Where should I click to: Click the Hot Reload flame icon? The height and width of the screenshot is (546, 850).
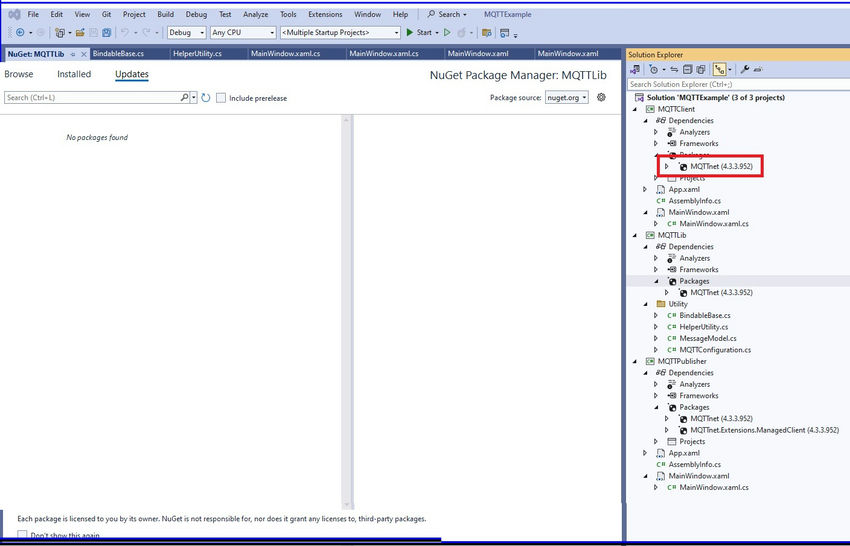(461, 33)
